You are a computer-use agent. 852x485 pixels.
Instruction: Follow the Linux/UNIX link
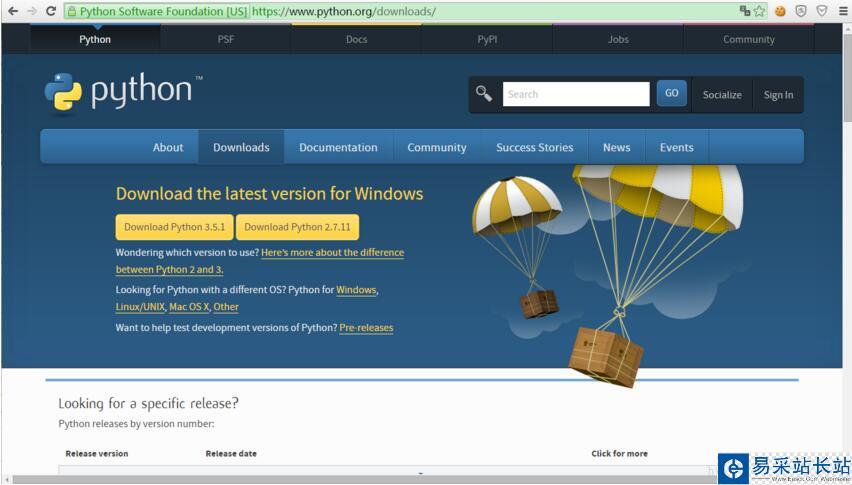140,306
